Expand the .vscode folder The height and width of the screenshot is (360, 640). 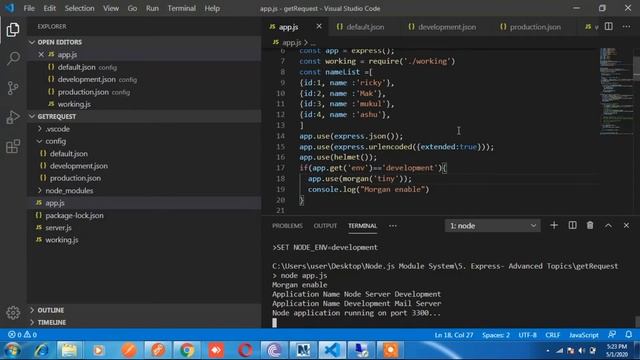pyautogui.click(x=40, y=129)
